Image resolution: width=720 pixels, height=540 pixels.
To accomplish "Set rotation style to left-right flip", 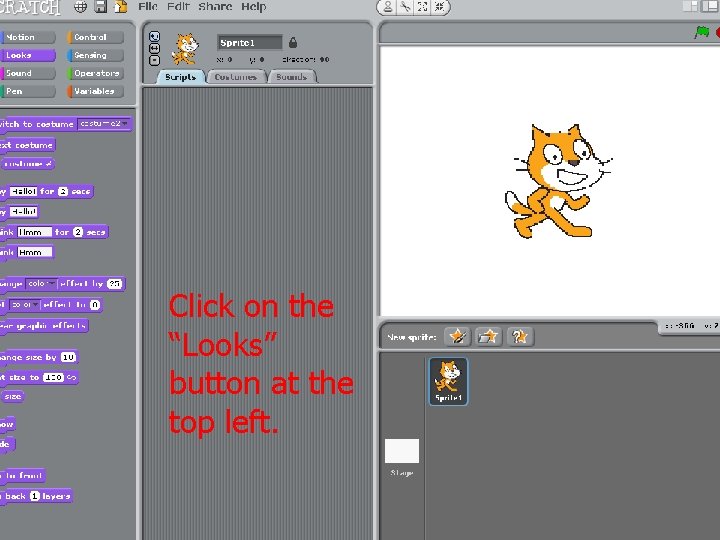I will tap(155, 48).
